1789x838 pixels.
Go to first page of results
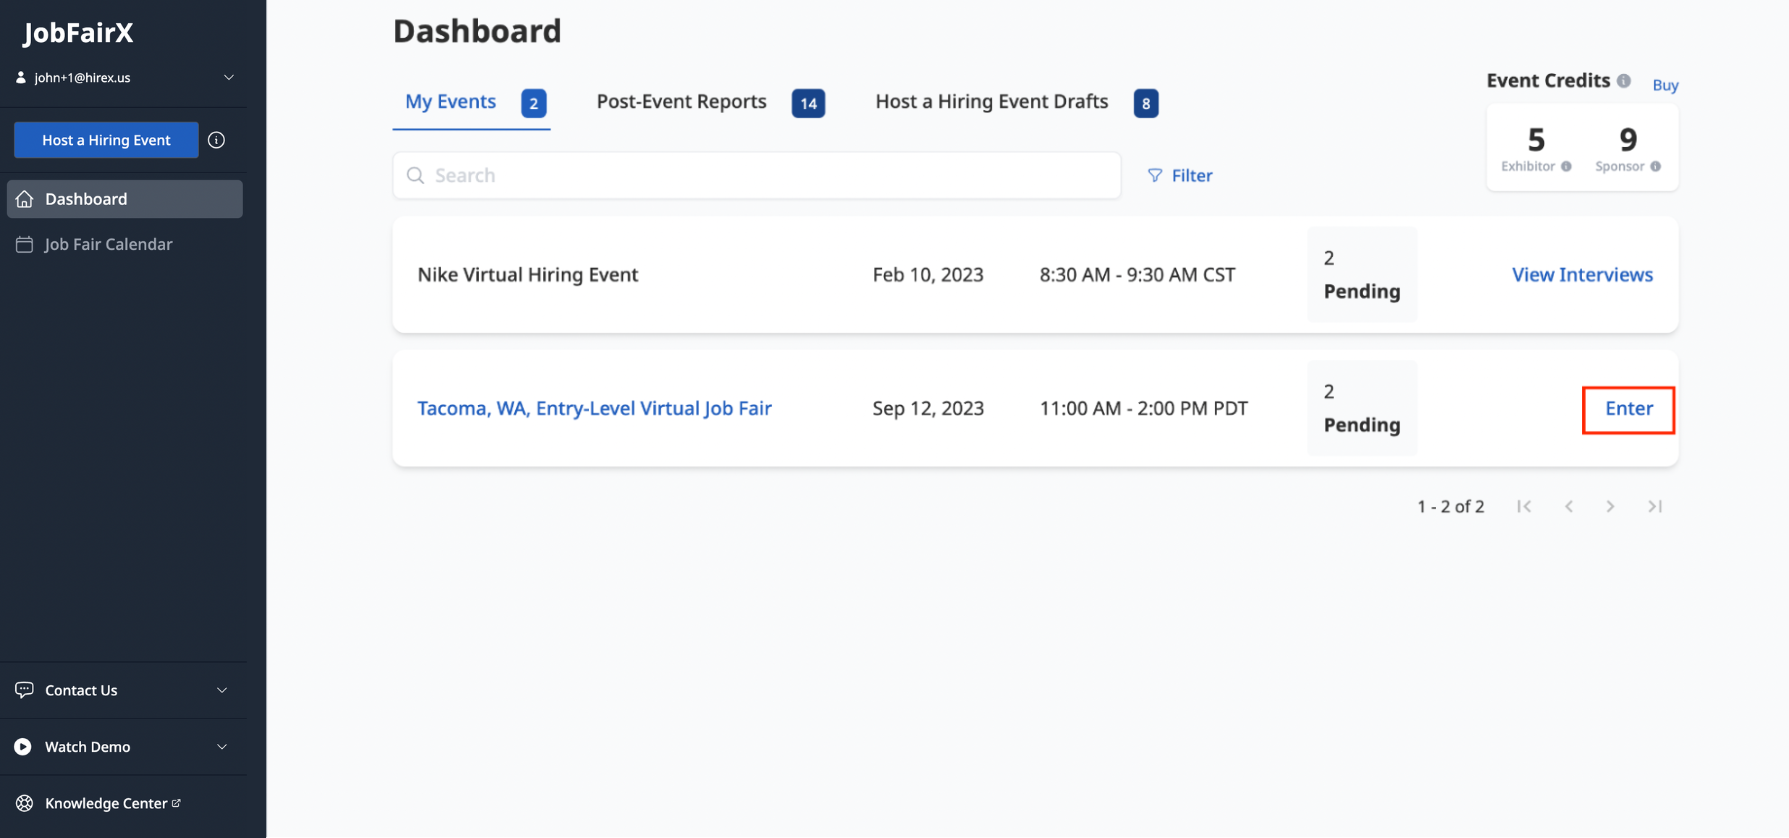point(1524,506)
